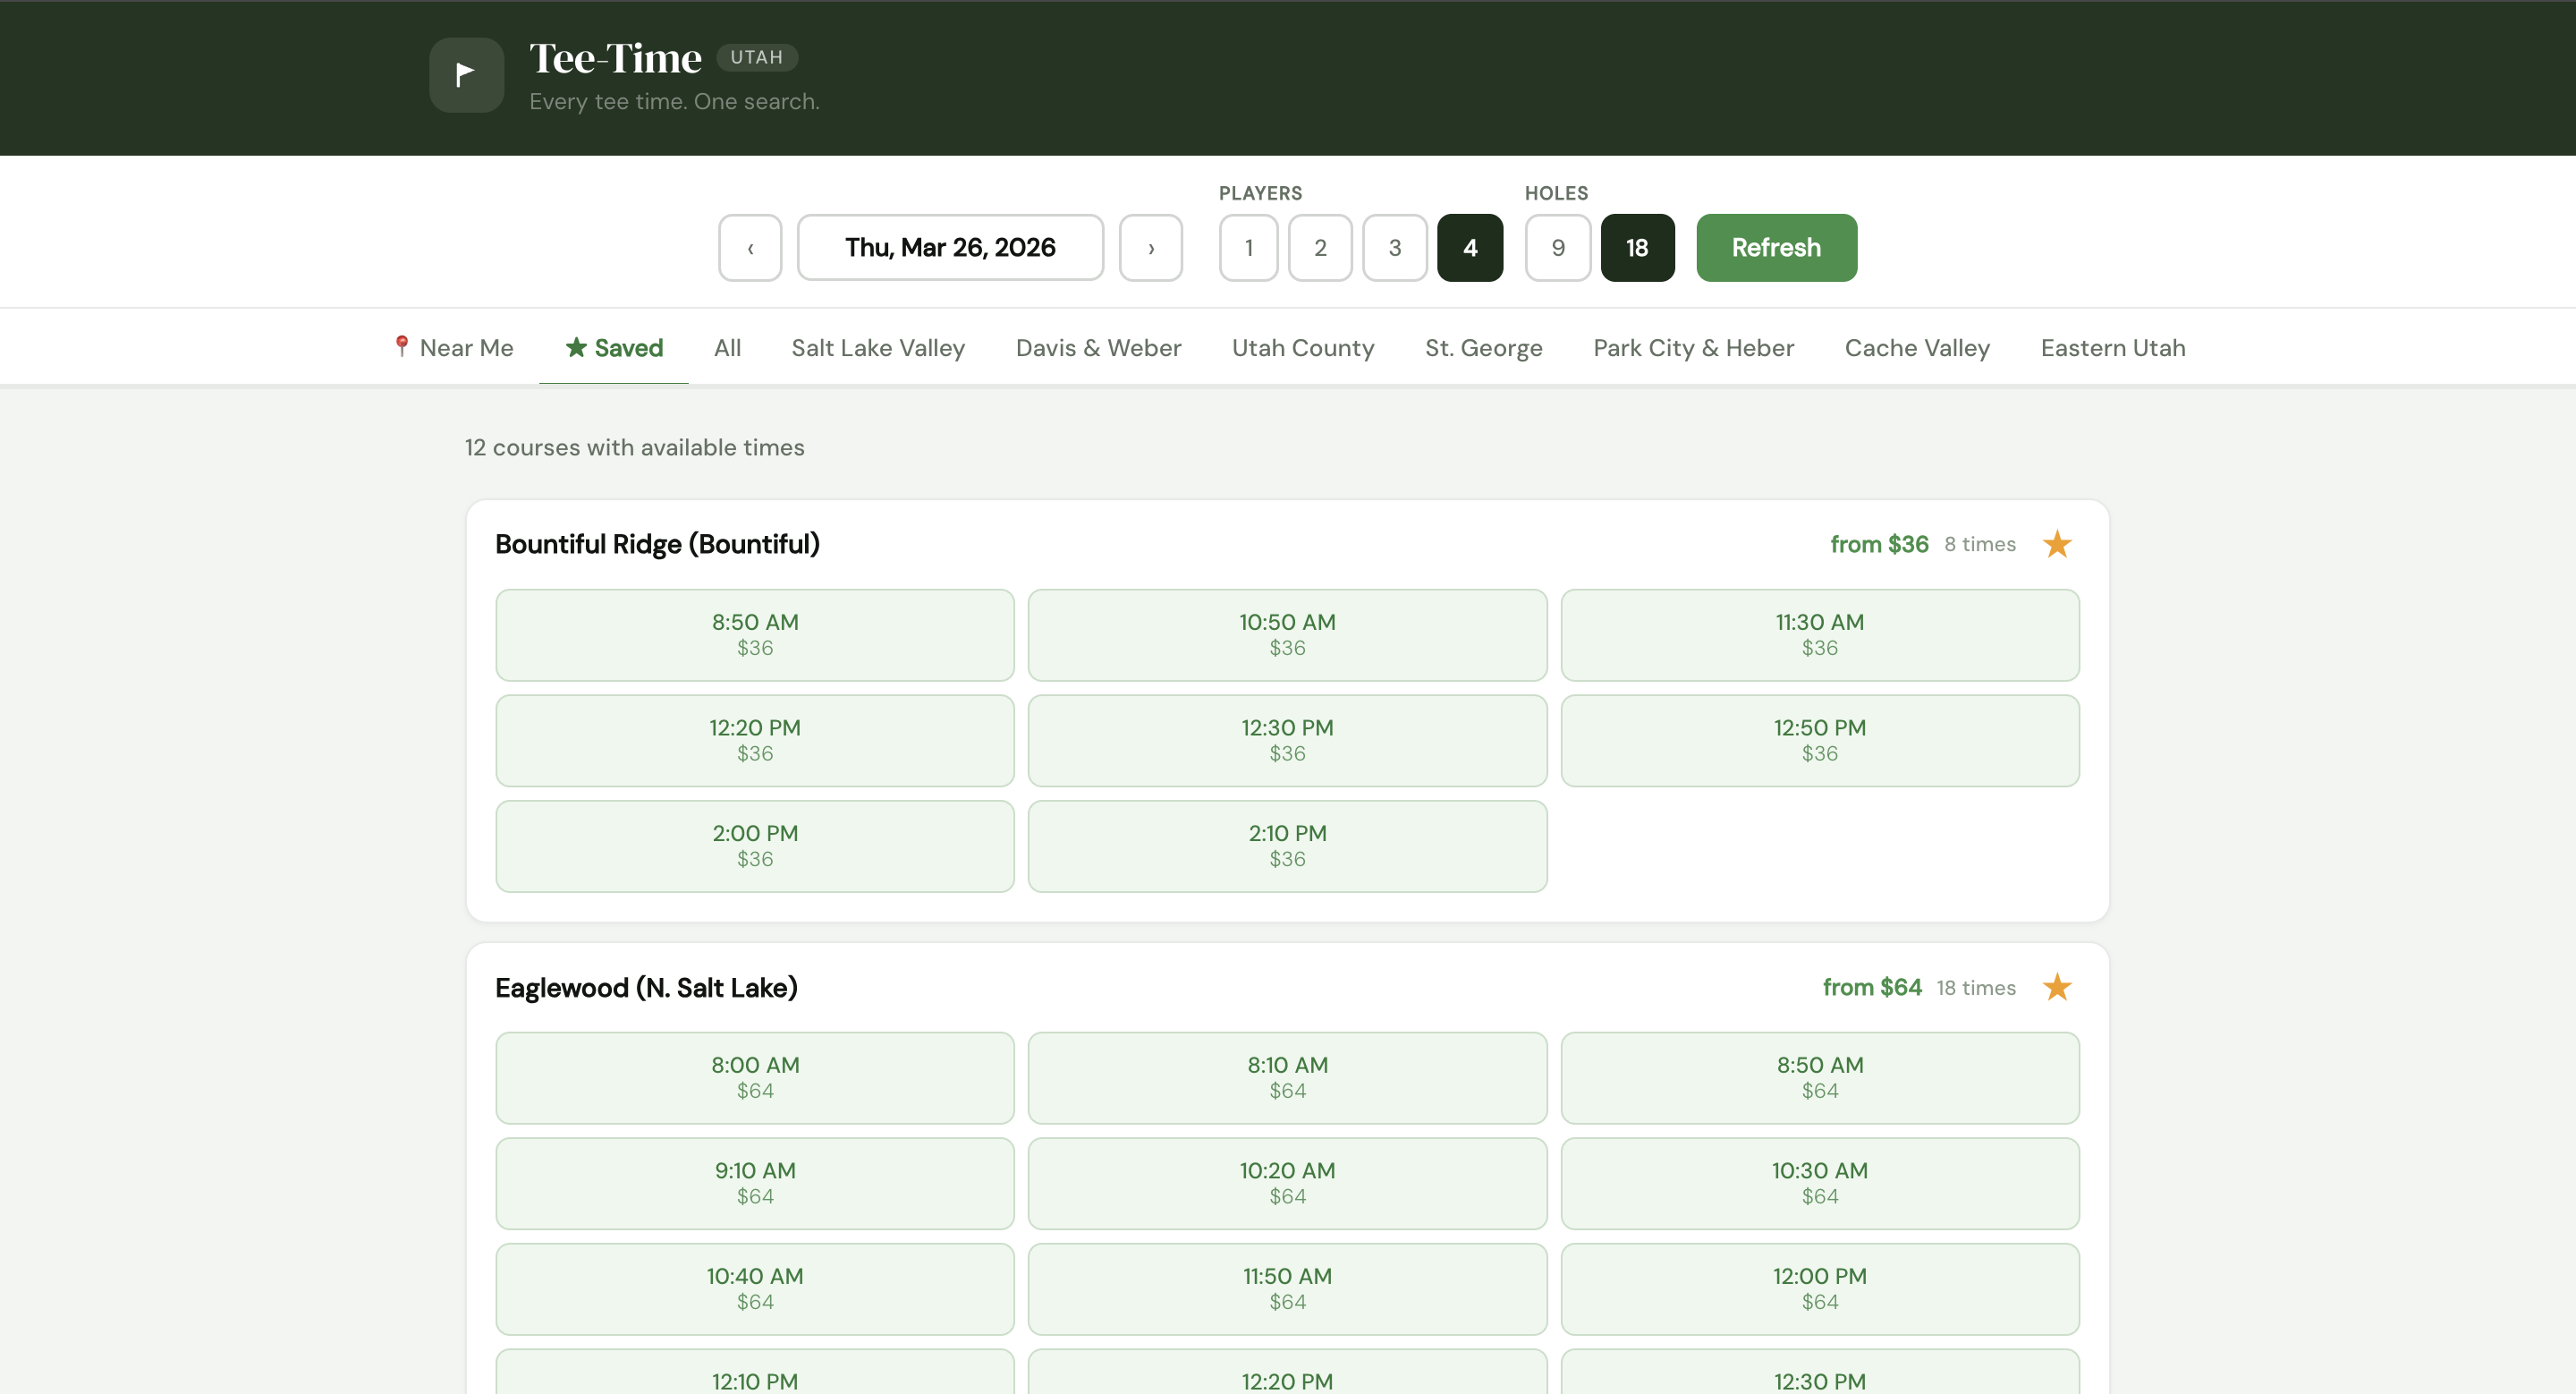
Task: Select the 8:50 AM slot at Bountiful Ridge
Action: click(x=754, y=634)
